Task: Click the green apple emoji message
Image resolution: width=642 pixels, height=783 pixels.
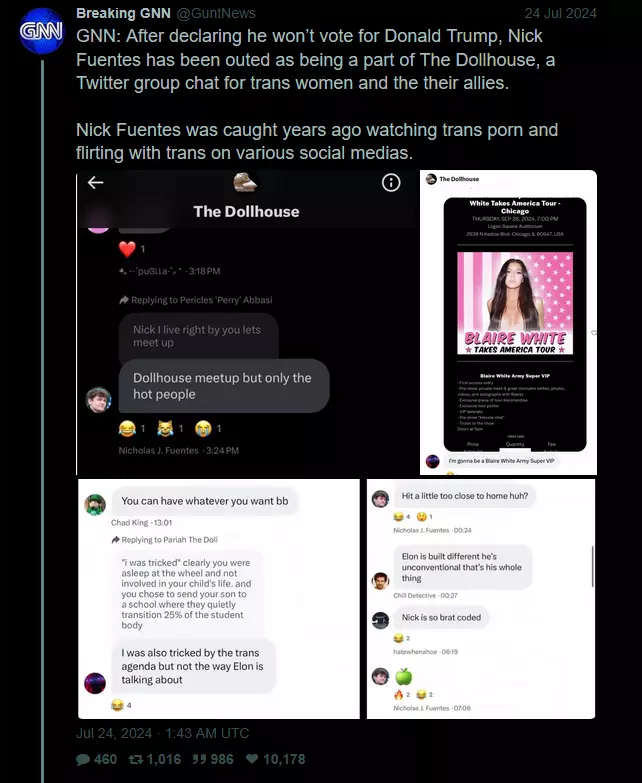Action: coord(403,677)
